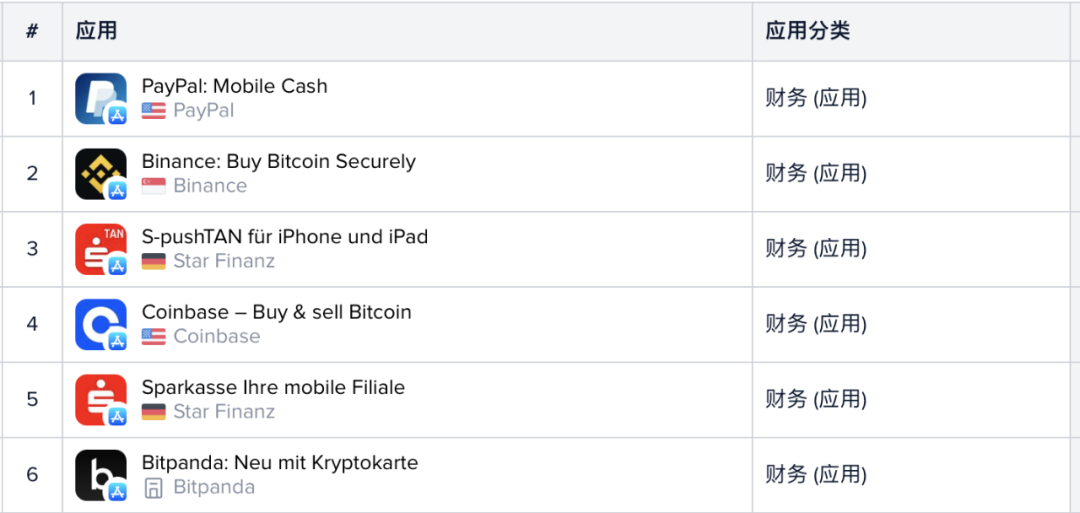Open the Binance app icon

(101, 174)
